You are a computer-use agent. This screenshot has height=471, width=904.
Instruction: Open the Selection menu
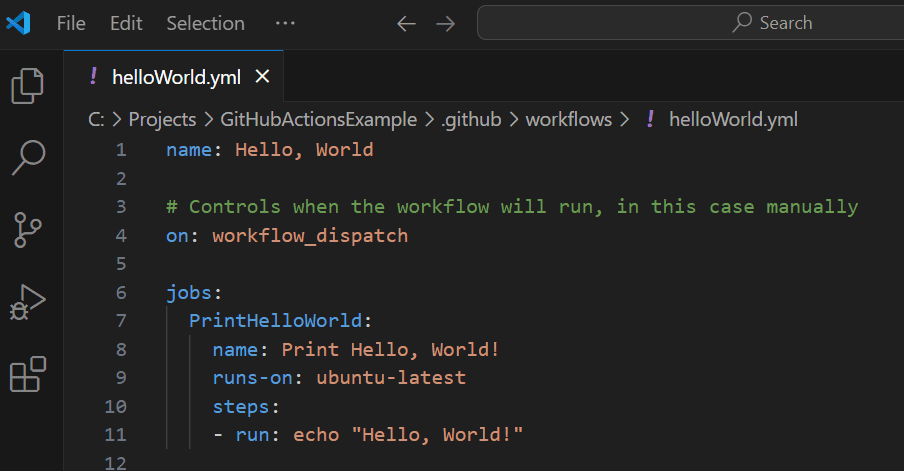click(205, 24)
